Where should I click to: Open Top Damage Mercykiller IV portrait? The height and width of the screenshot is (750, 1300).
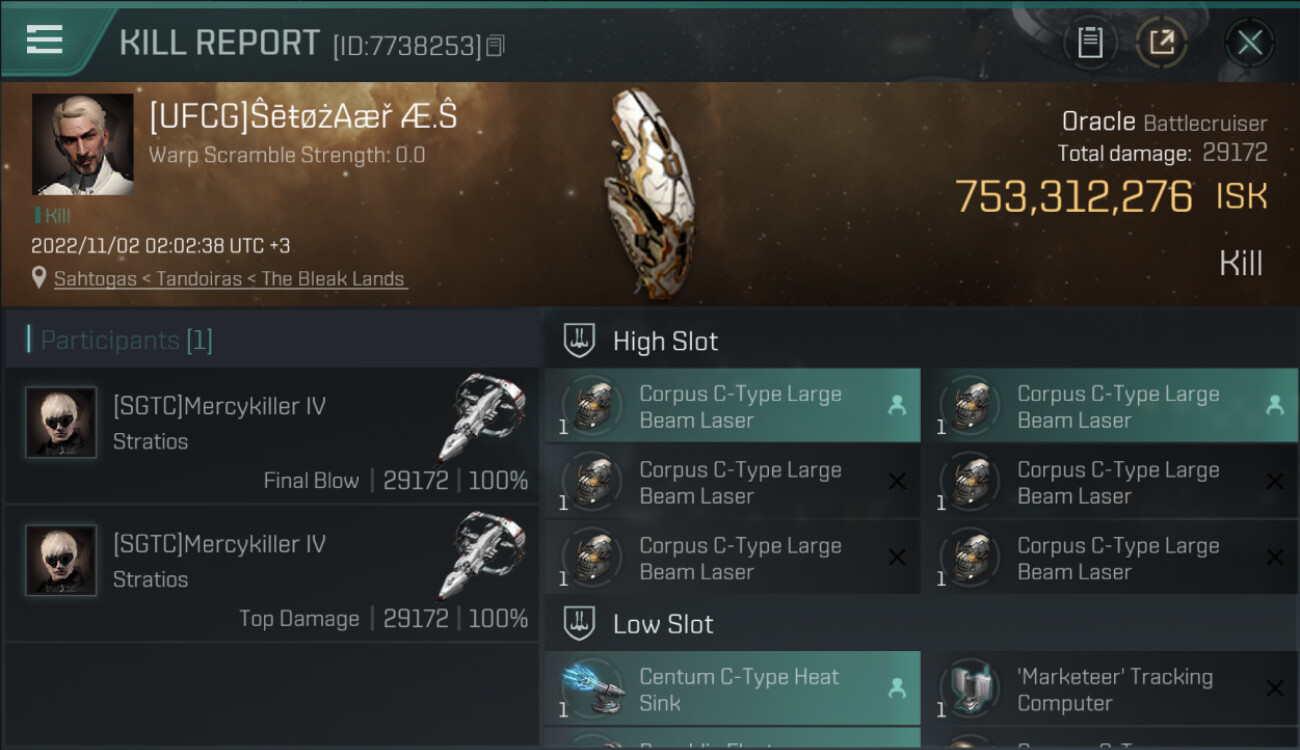tap(61, 561)
